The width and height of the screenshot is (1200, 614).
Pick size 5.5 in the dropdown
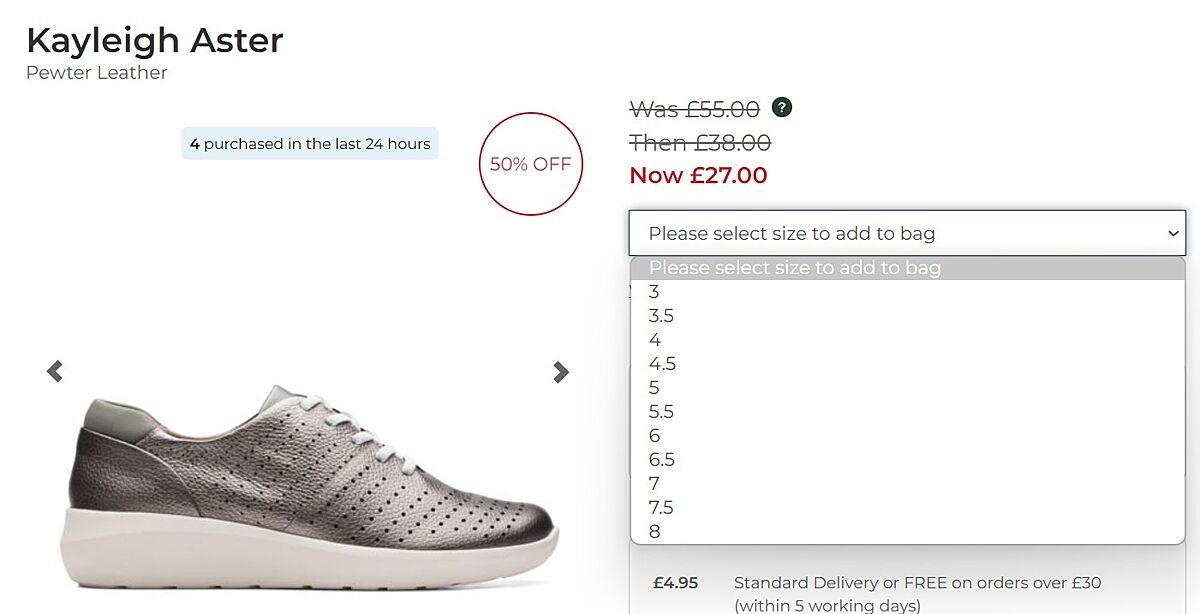pos(661,412)
